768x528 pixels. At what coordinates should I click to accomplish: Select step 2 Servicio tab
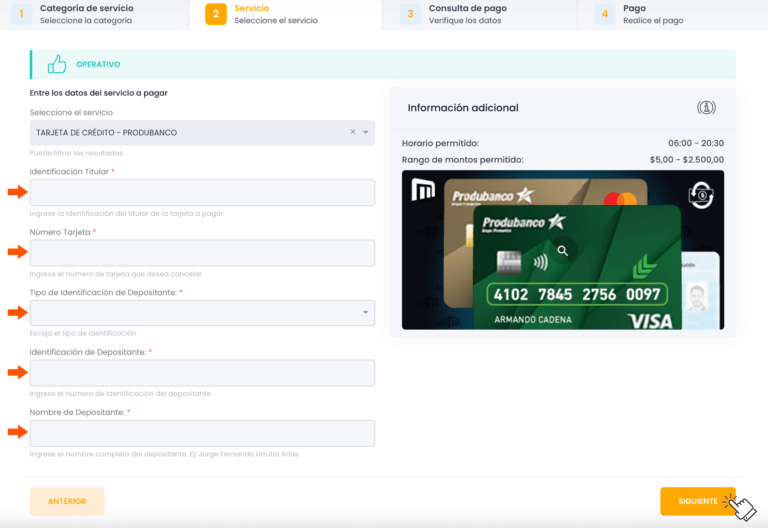[x=286, y=14]
